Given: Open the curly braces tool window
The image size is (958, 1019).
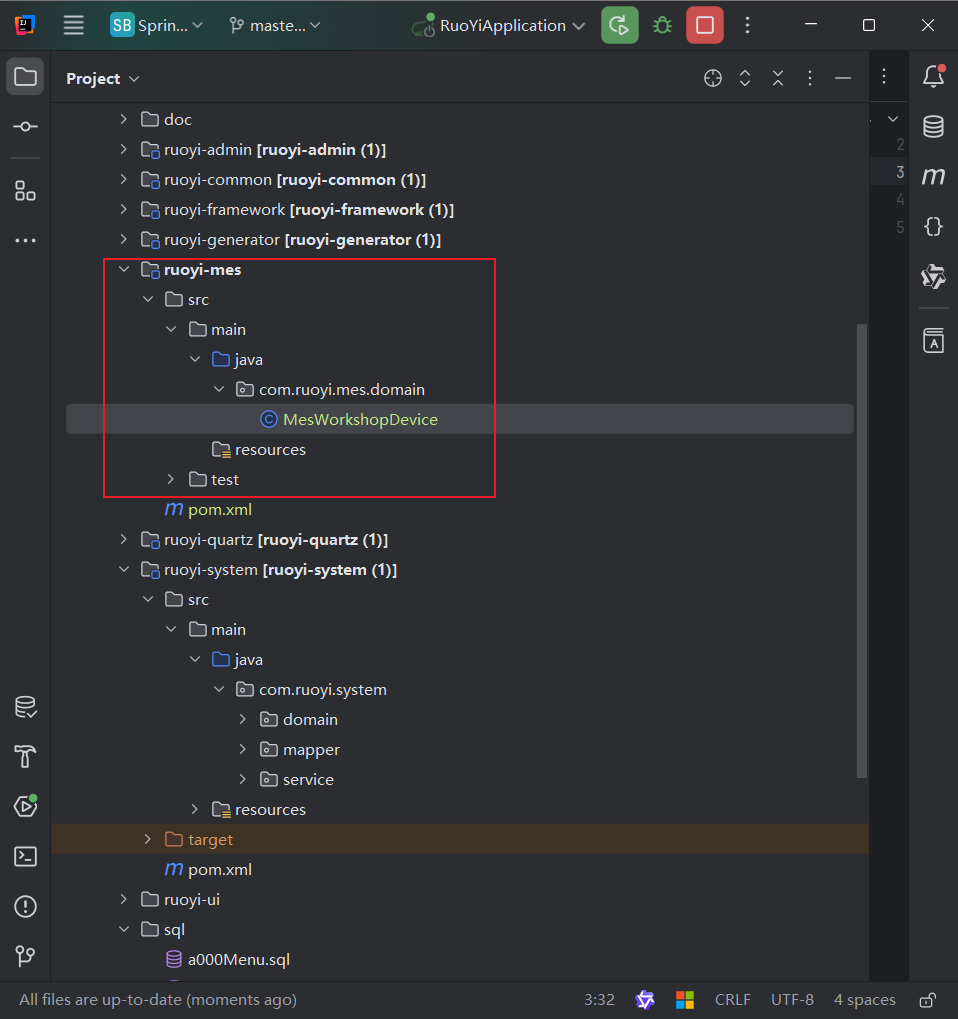Looking at the screenshot, I should pyautogui.click(x=934, y=226).
